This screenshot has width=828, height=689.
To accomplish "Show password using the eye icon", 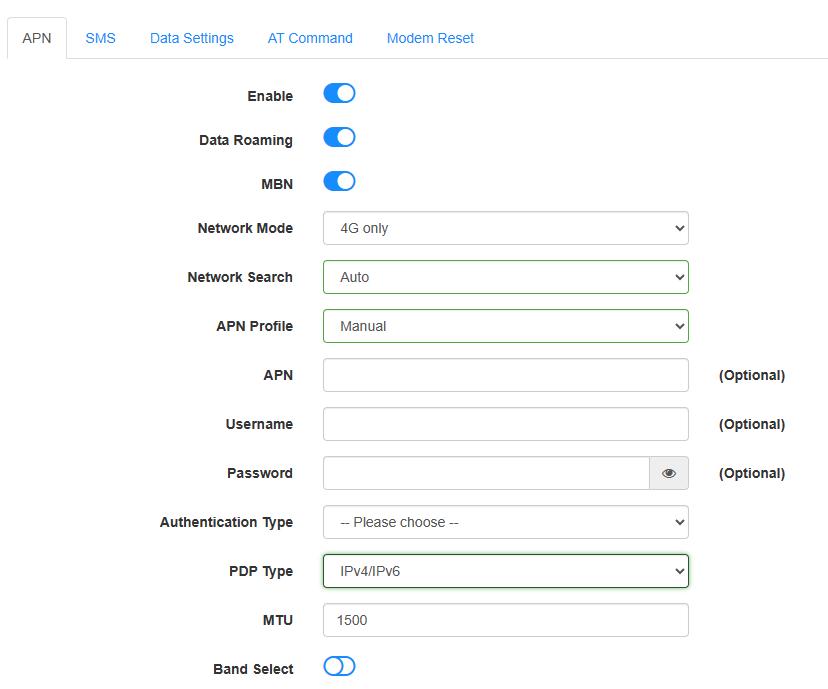I will [x=669, y=473].
